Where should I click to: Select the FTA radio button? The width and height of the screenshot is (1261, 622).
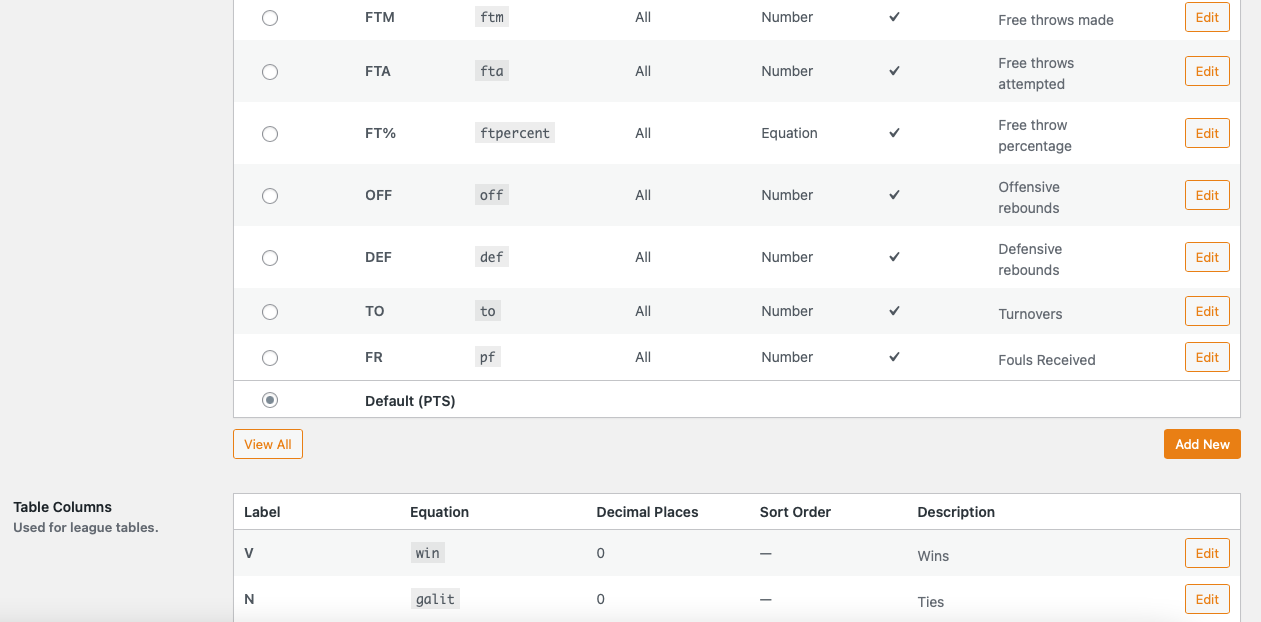[x=270, y=72]
